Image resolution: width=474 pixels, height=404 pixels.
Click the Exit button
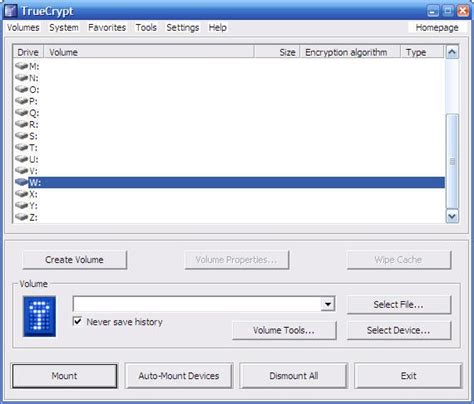pos(408,376)
